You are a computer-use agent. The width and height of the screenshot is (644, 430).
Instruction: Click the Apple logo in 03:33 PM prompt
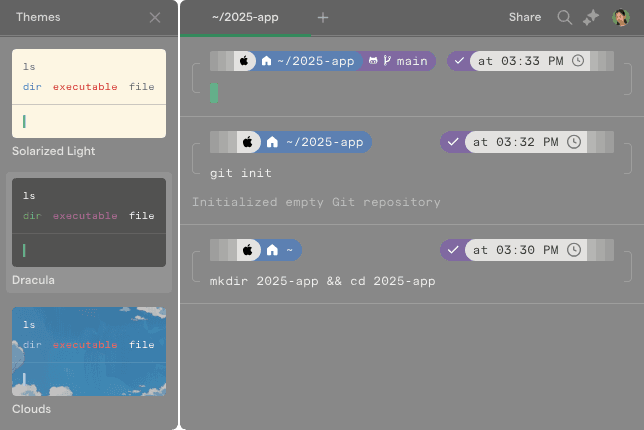[244, 61]
